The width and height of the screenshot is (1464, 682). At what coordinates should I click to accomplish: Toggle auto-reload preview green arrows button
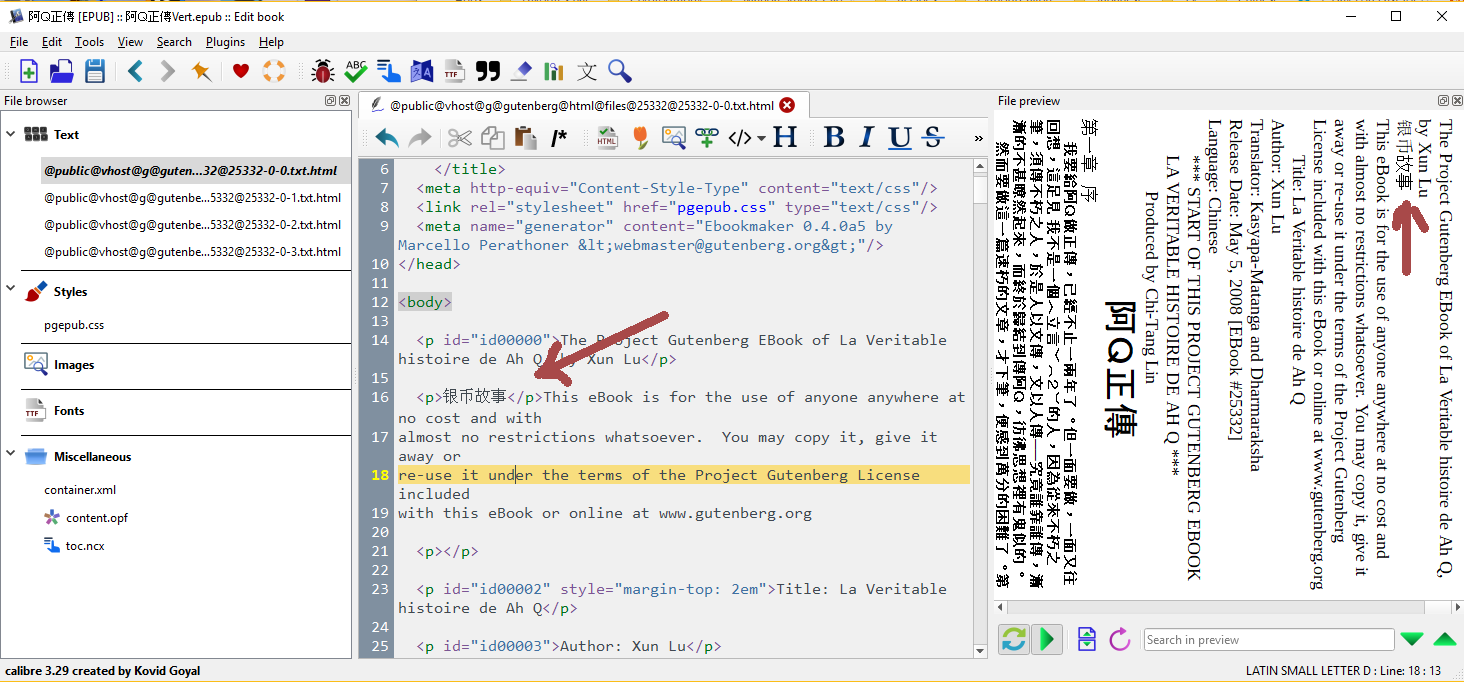coord(1014,639)
